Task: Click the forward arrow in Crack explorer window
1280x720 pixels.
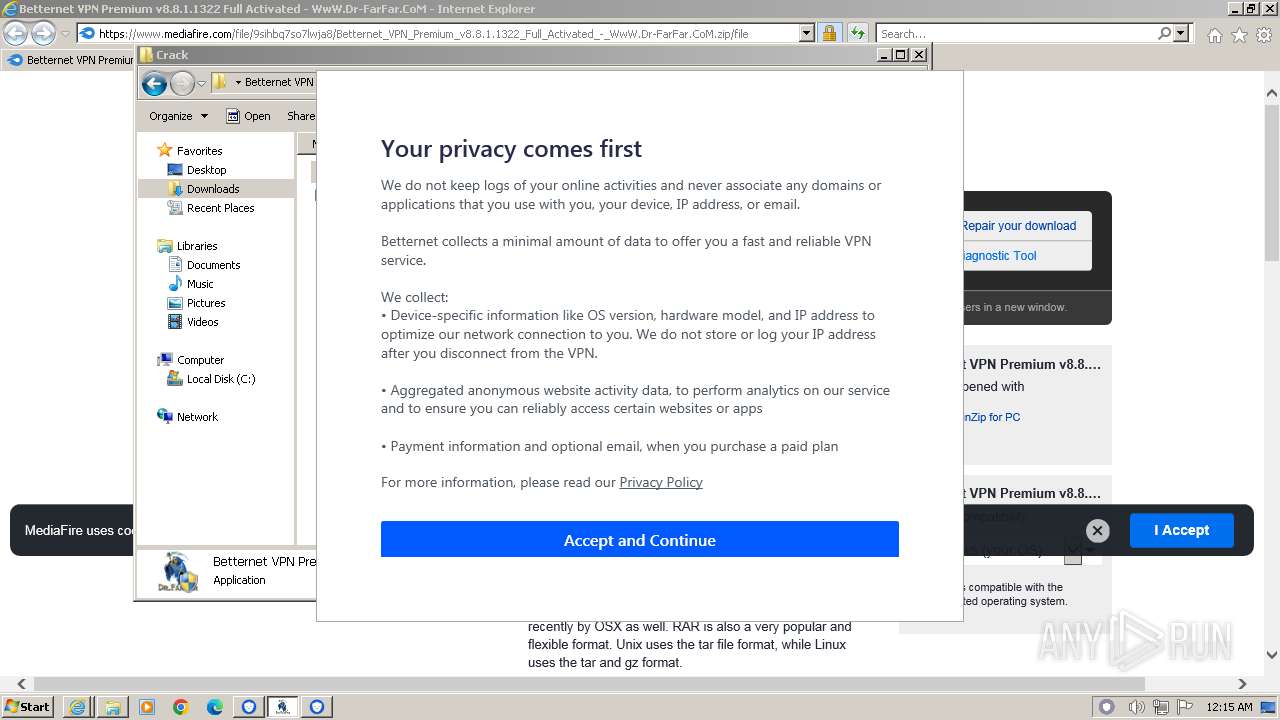Action: click(182, 83)
